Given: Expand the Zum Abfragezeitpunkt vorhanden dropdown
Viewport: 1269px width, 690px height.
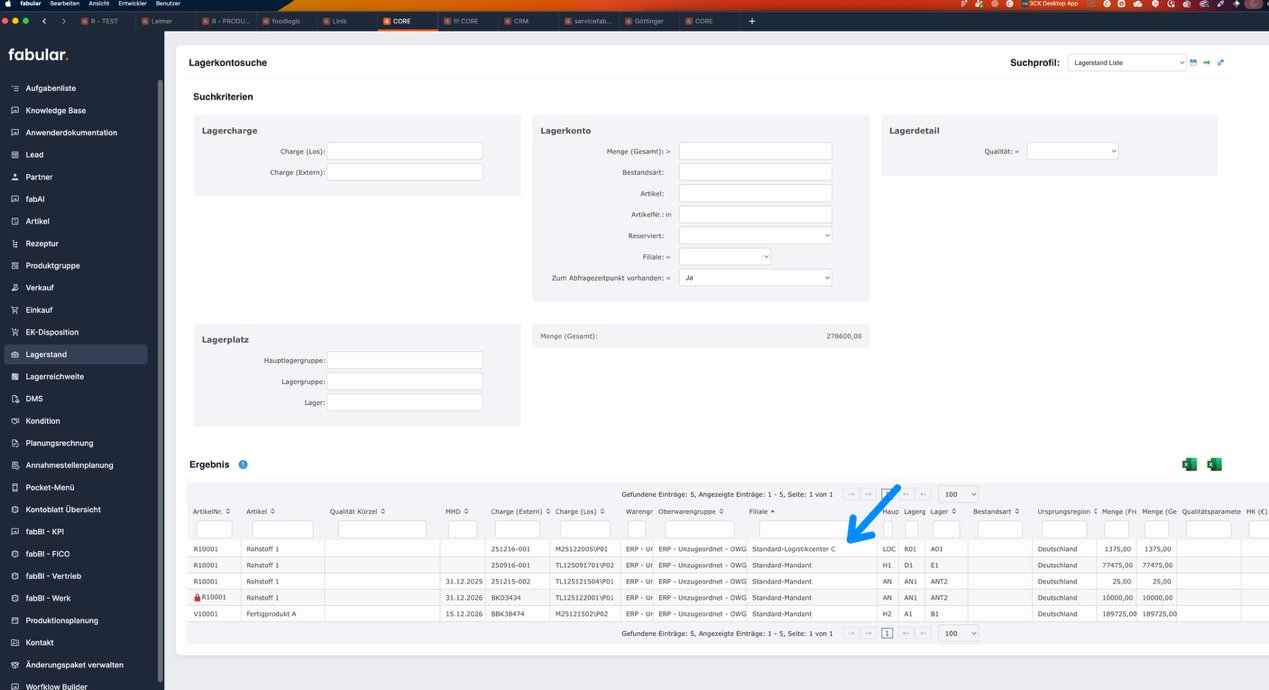Looking at the screenshot, I should [x=755, y=278].
